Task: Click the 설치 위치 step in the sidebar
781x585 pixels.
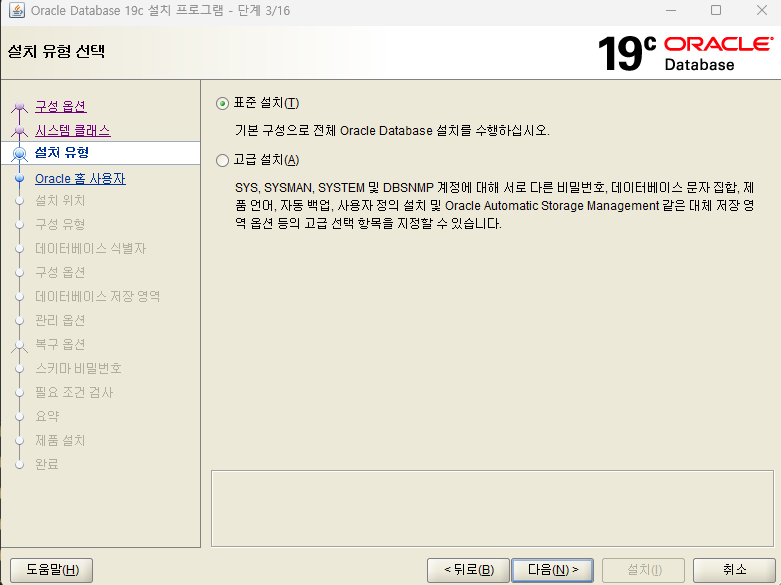Action: 60,200
